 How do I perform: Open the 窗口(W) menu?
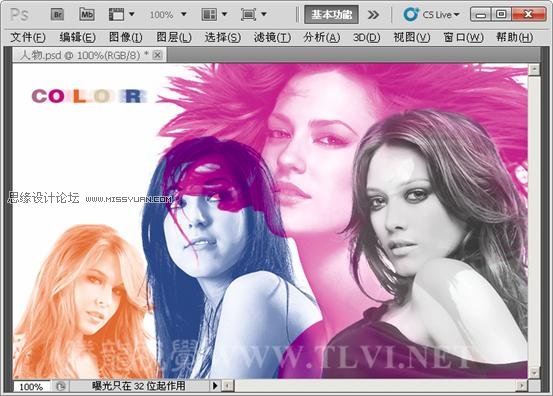[463, 37]
